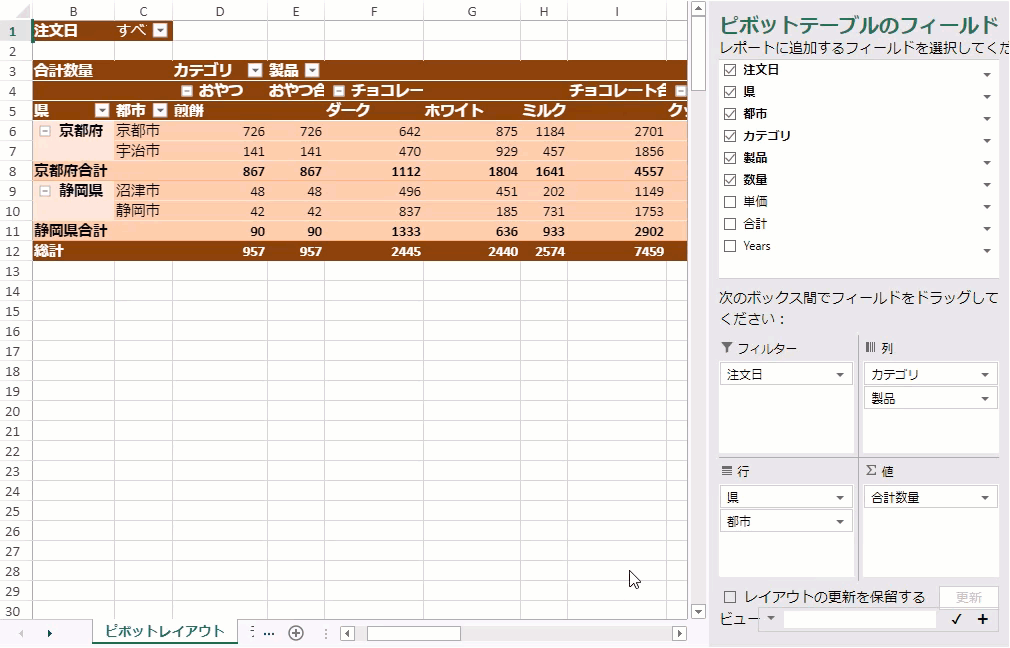This screenshot has width=1010, height=648.
Task: Uncheck the 県 field checkbox
Action: [x=730, y=91]
